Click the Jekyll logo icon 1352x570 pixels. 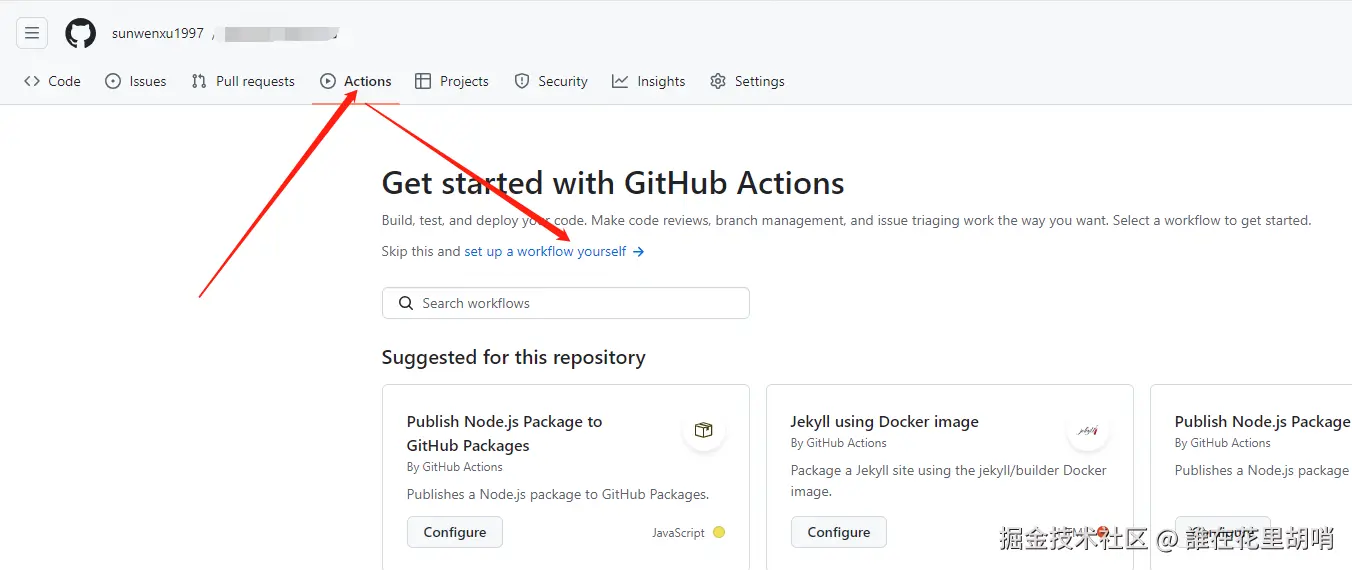click(x=1088, y=430)
